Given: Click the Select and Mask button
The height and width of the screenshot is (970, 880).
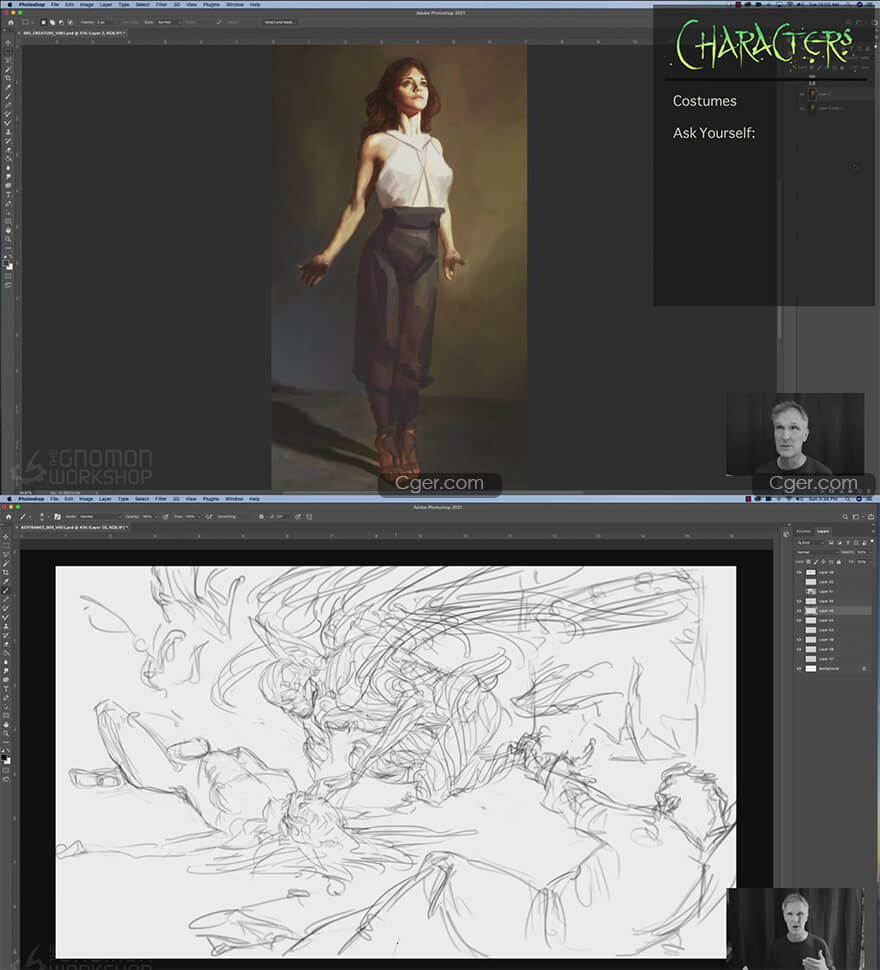Looking at the screenshot, I should (280, 22).
